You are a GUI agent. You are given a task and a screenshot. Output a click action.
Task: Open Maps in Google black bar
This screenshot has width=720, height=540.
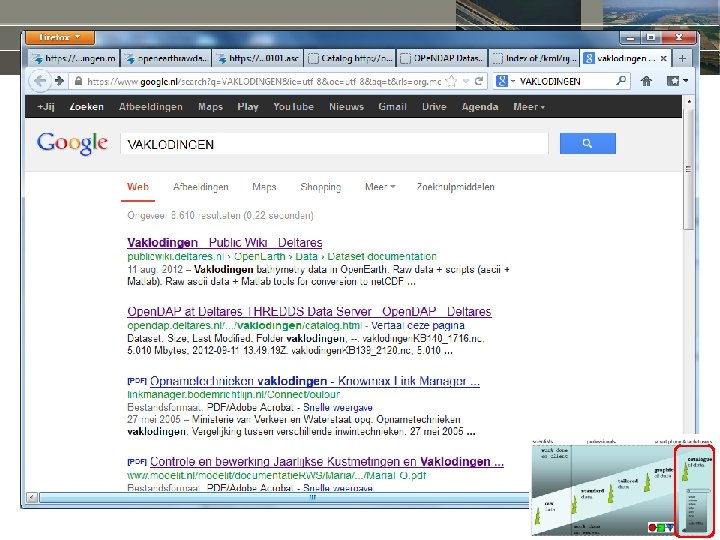[210, 107]
